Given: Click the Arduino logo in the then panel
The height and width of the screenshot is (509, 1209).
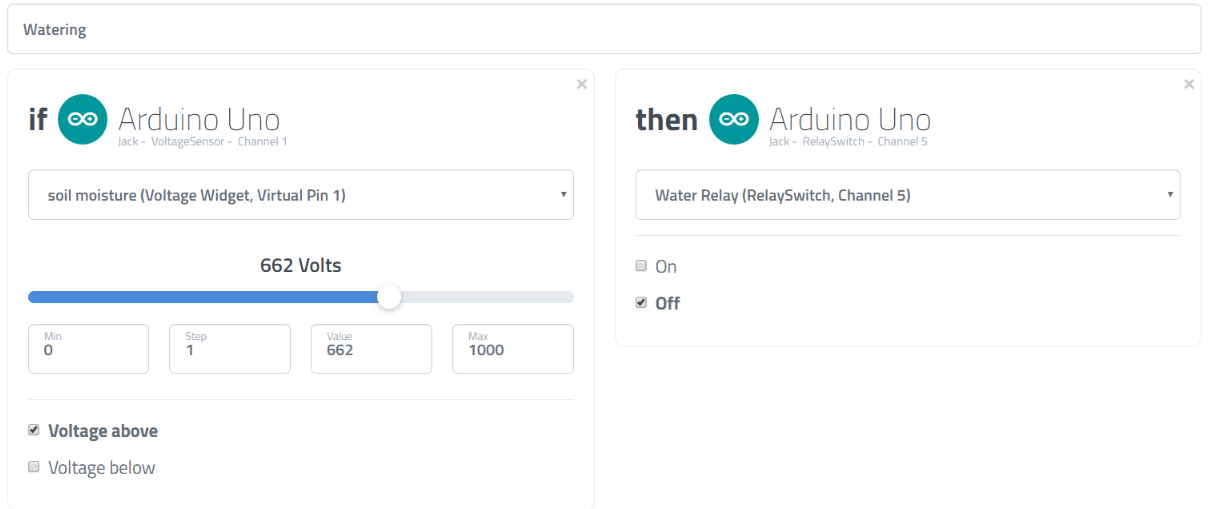Looking at the screenshot, I should 734,120.
